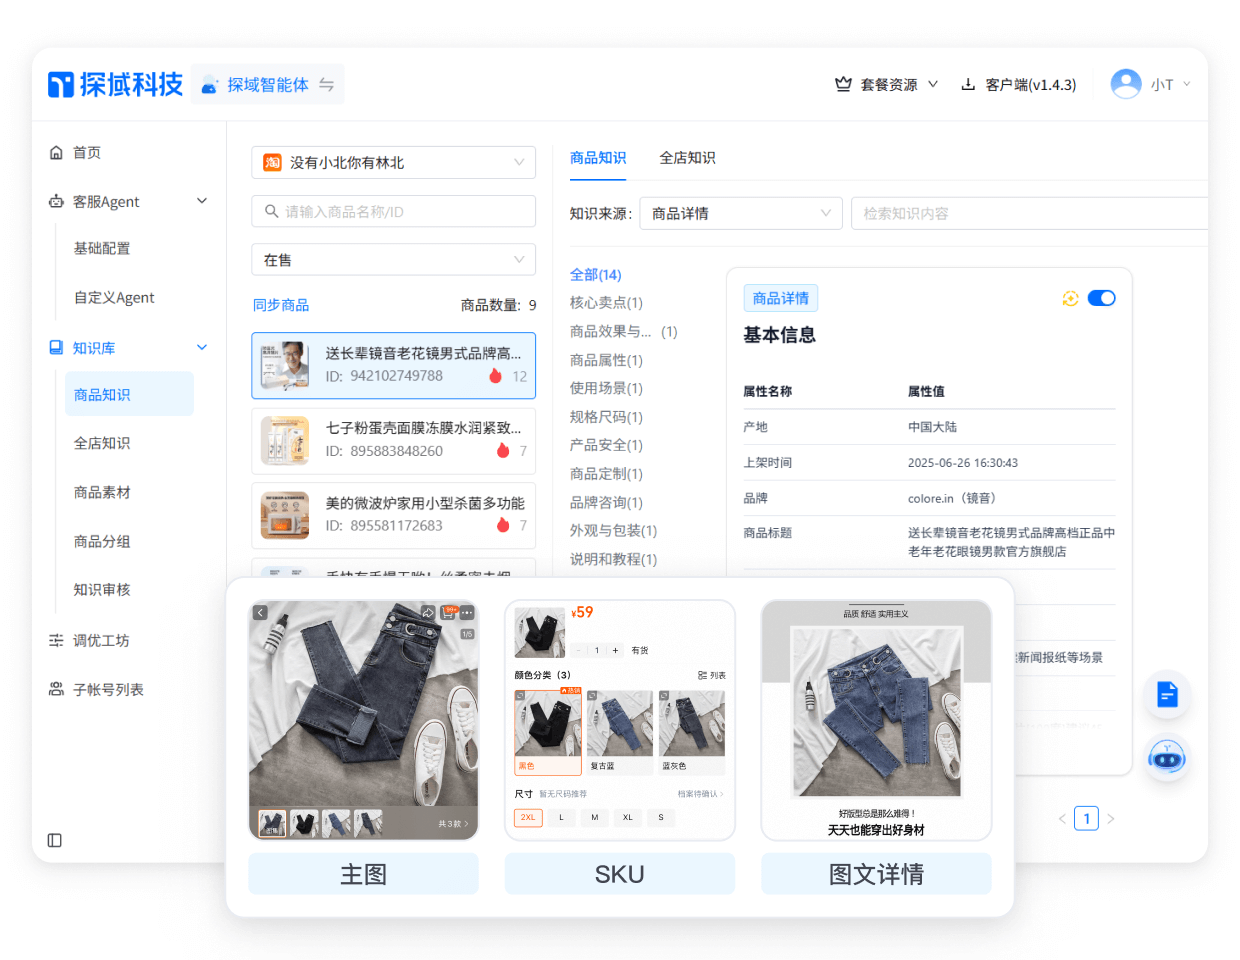Open the 在售 status dropdown
Image resolution: width=1240 pixels, height=960 pixels.
393,259
